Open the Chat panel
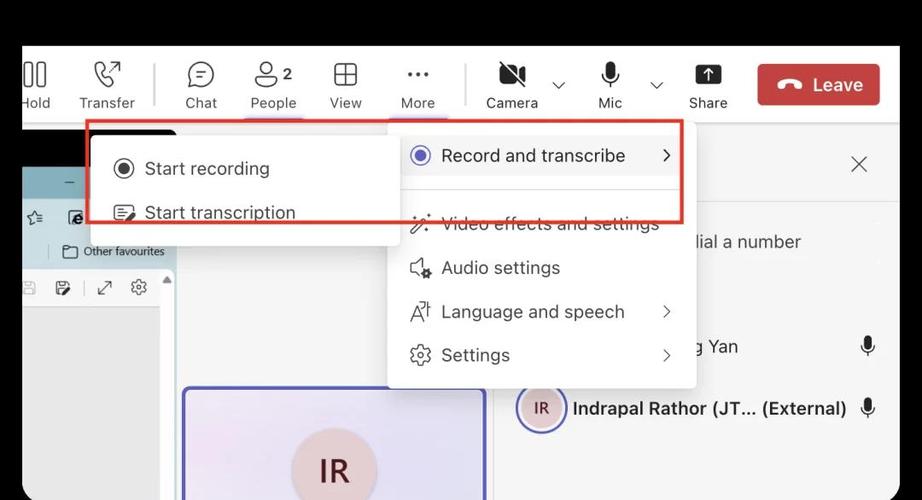Screen dimensions: 922x500 tap(201, 85)
